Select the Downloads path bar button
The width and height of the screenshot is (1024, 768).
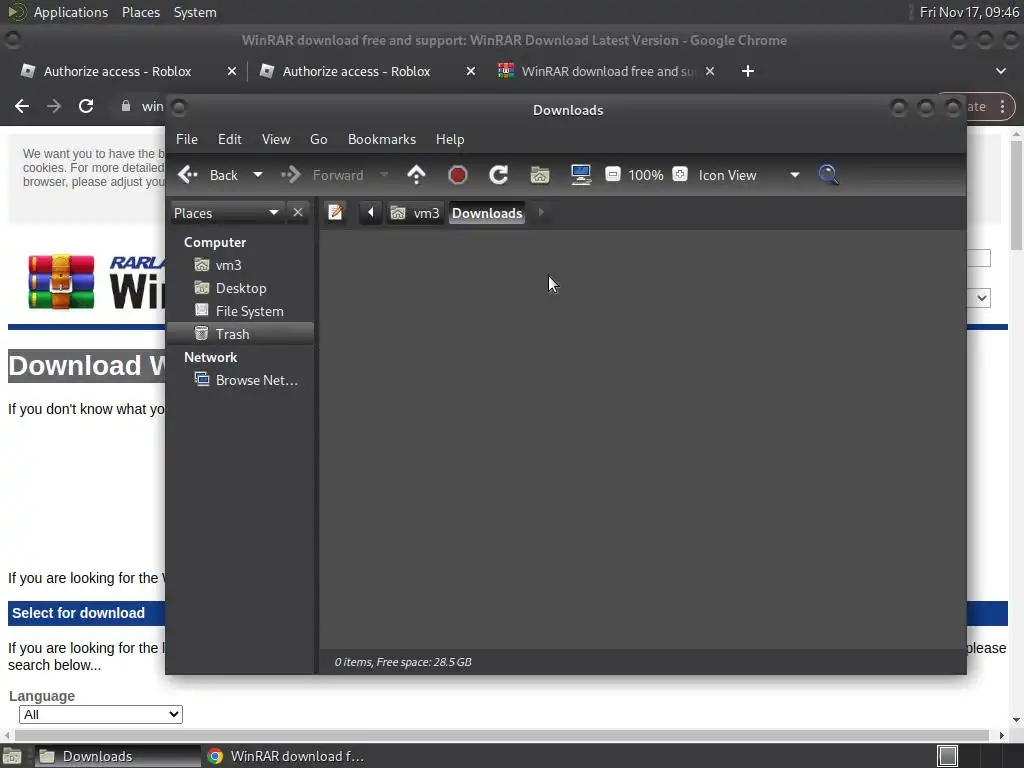(487, 213)
